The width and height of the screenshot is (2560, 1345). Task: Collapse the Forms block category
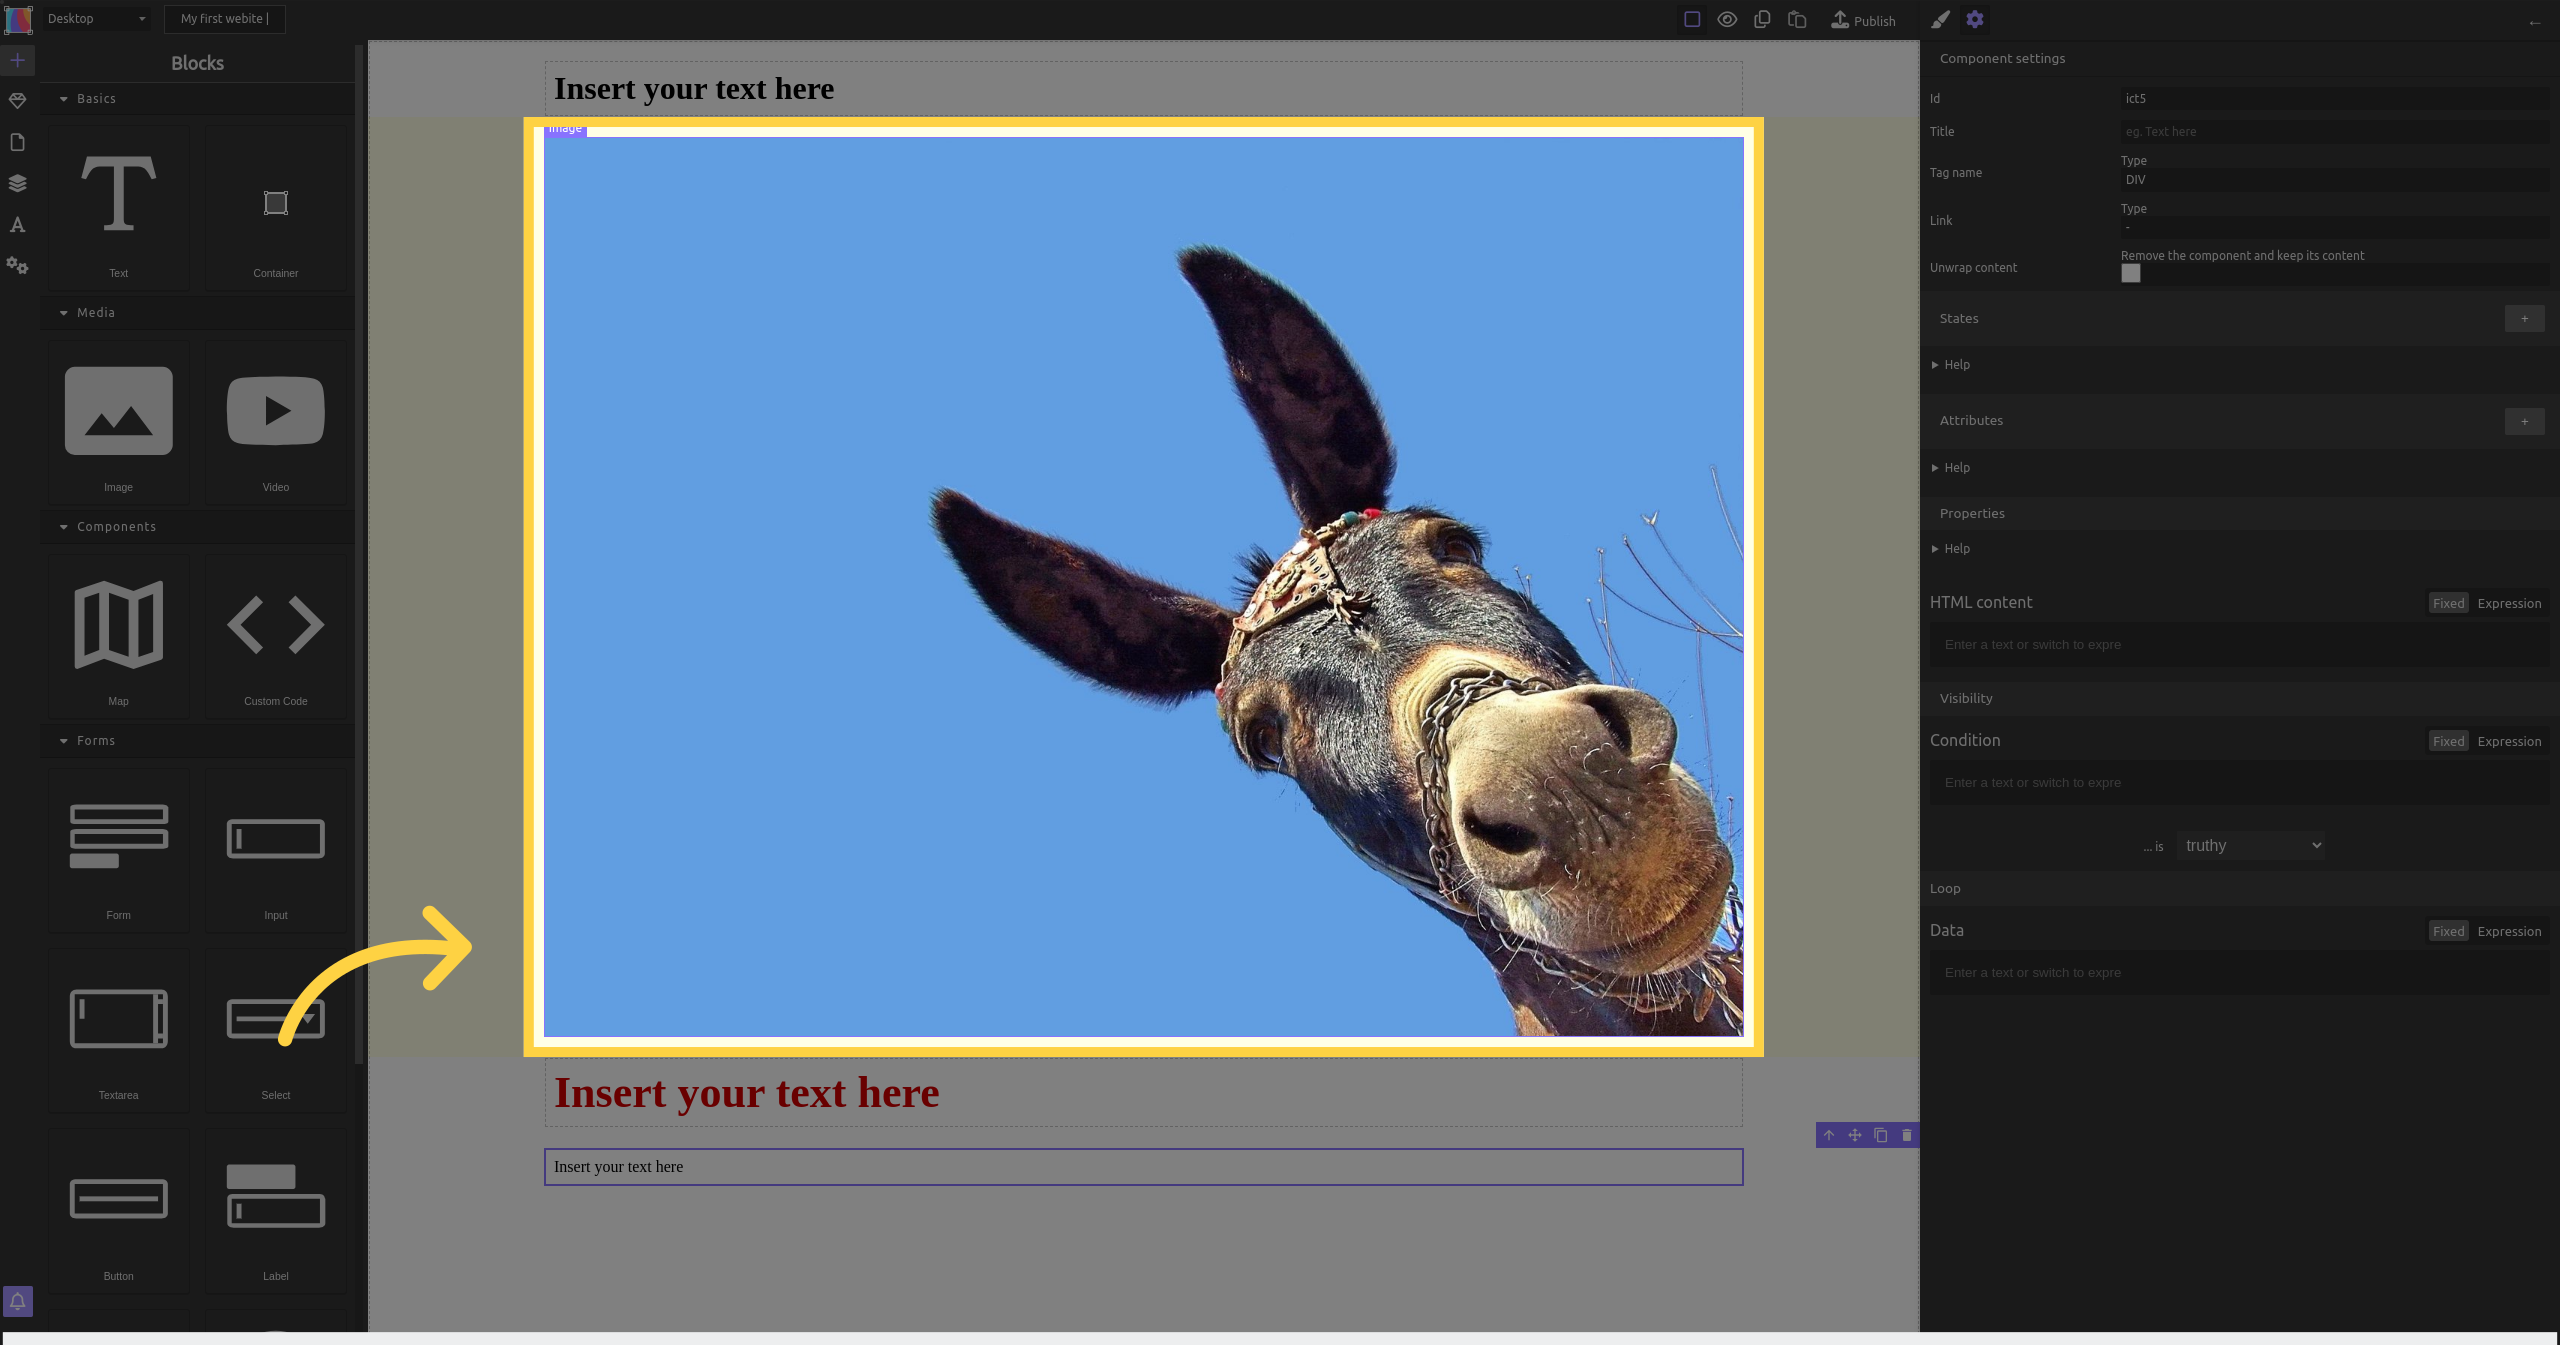(x=197, y=741)
